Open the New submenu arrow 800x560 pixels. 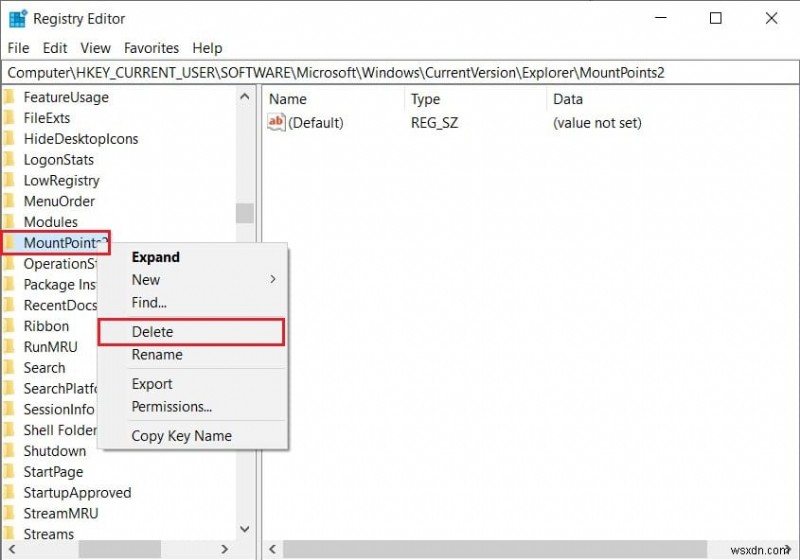tap(273, 280)
